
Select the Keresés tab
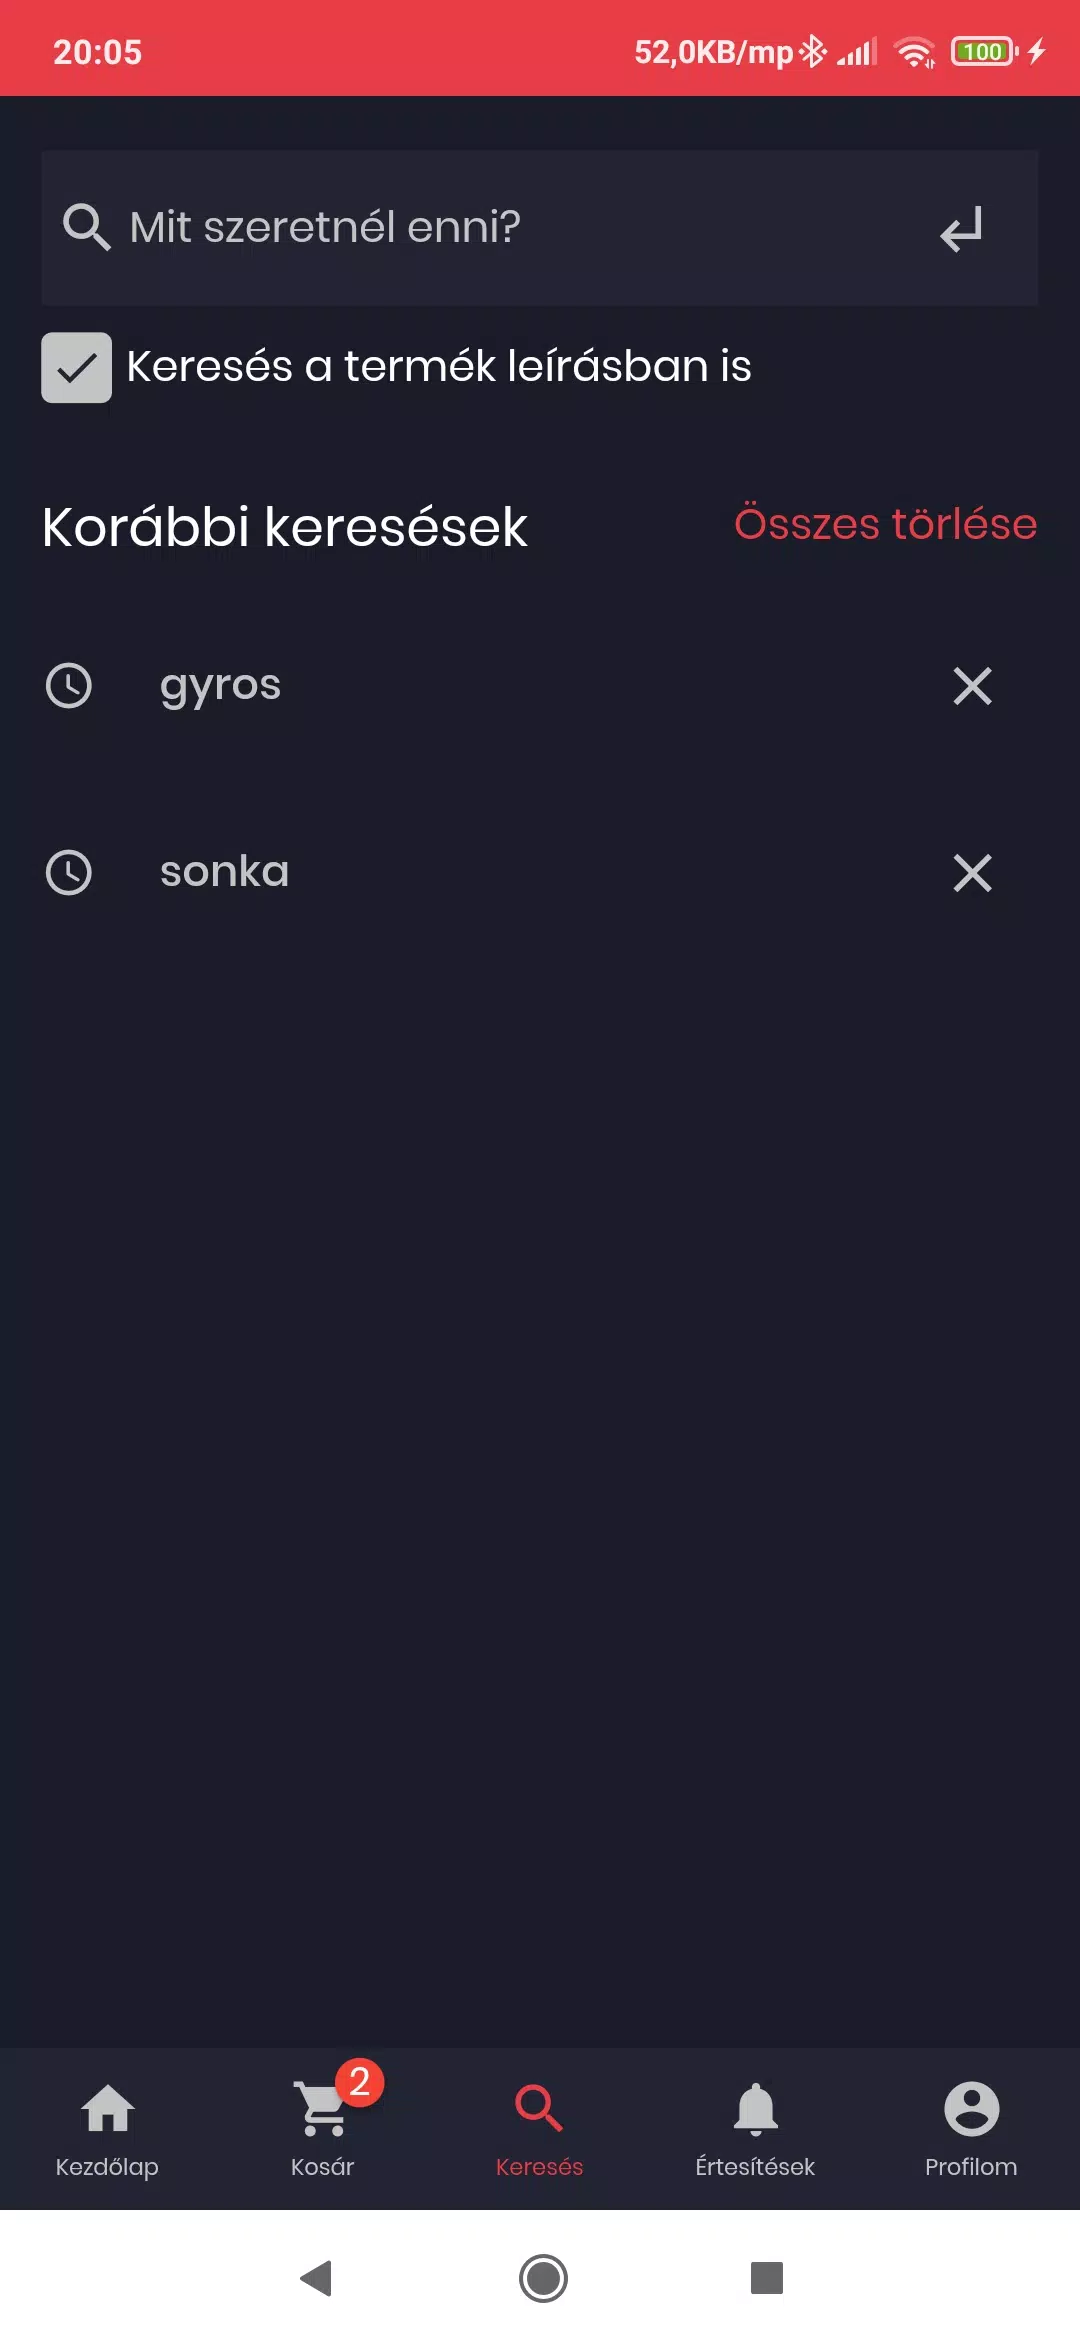[x=539, y=2130]
